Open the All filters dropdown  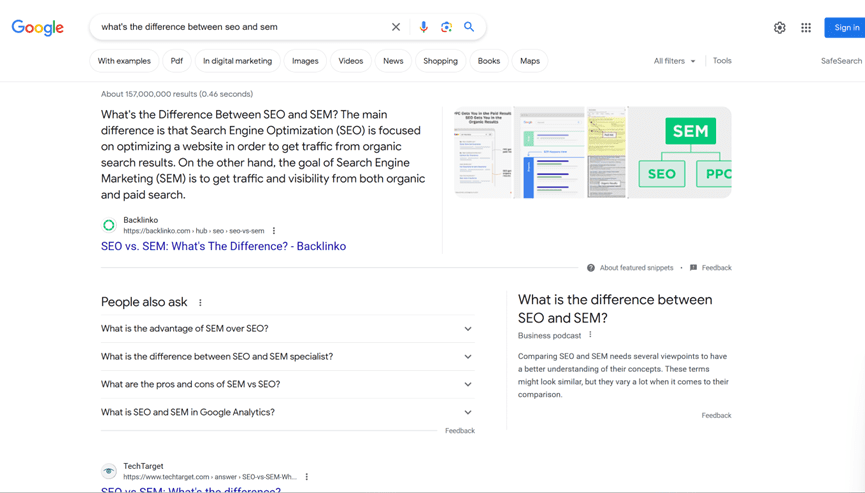point(674,61)
